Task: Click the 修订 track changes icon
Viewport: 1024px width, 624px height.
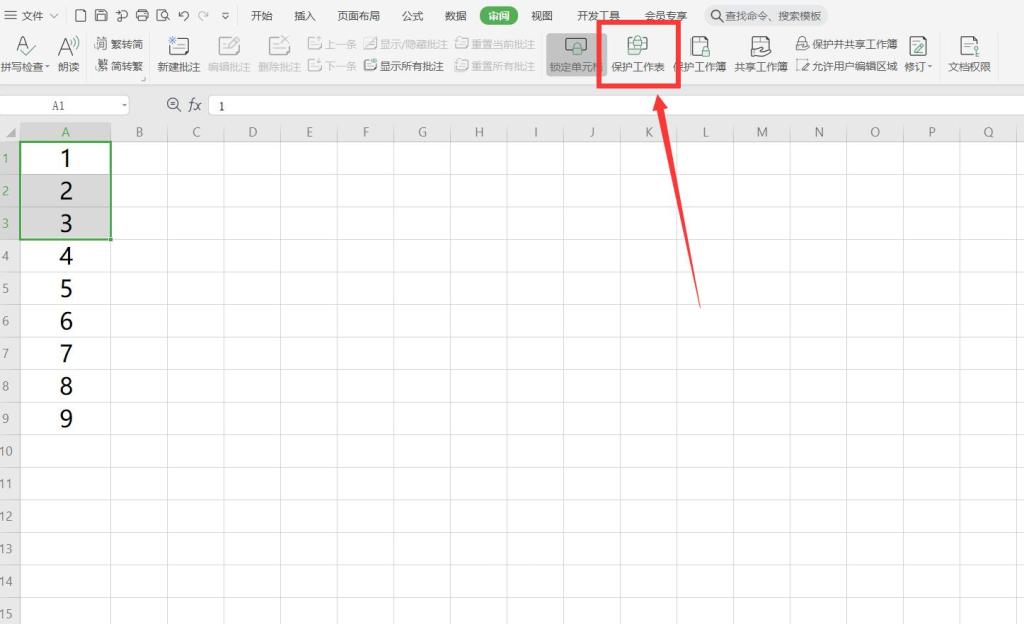Action: click(918, 48)
